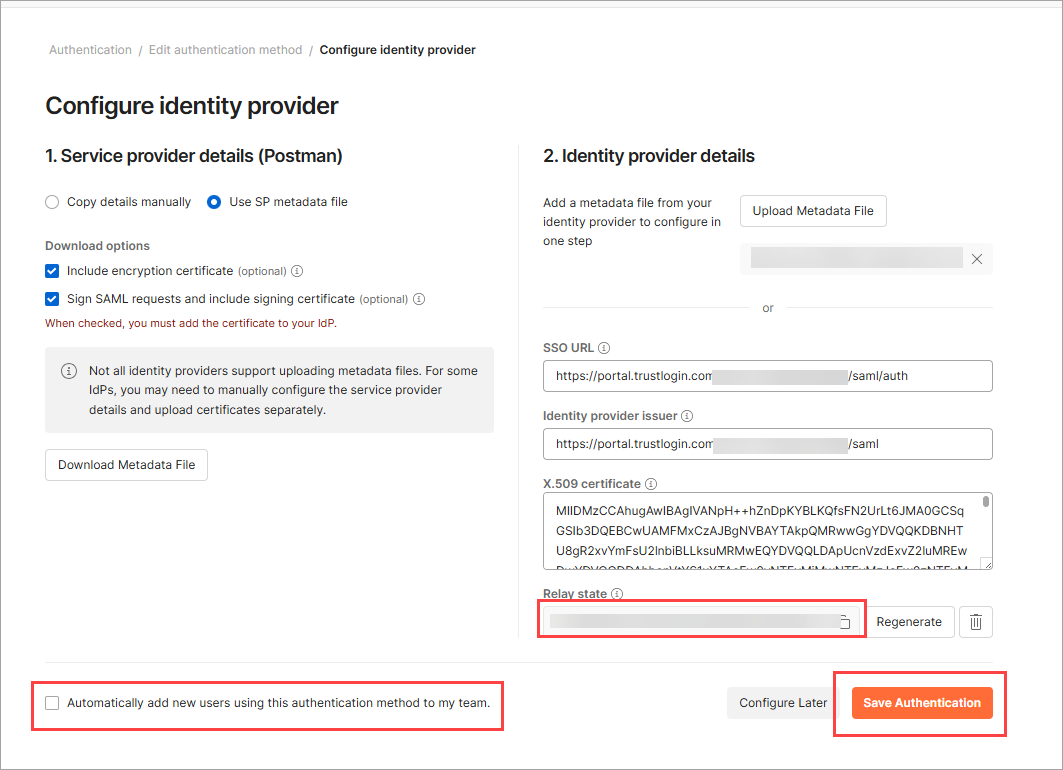Select Copy details manually option
Viewport: 1063px width, 770px height.
pyautogui.click(x=52, y=202)
